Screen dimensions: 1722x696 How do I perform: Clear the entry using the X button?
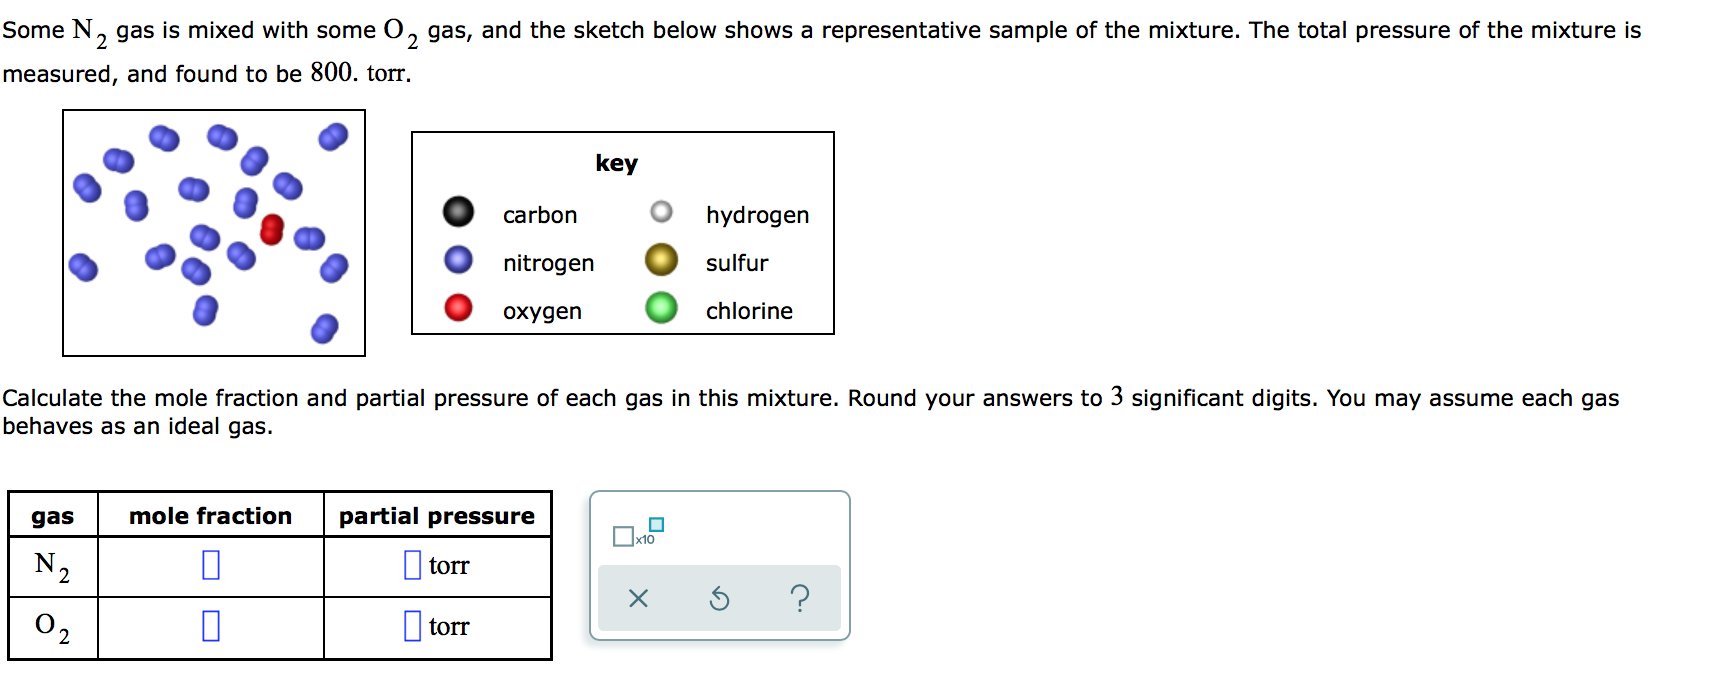640,597
